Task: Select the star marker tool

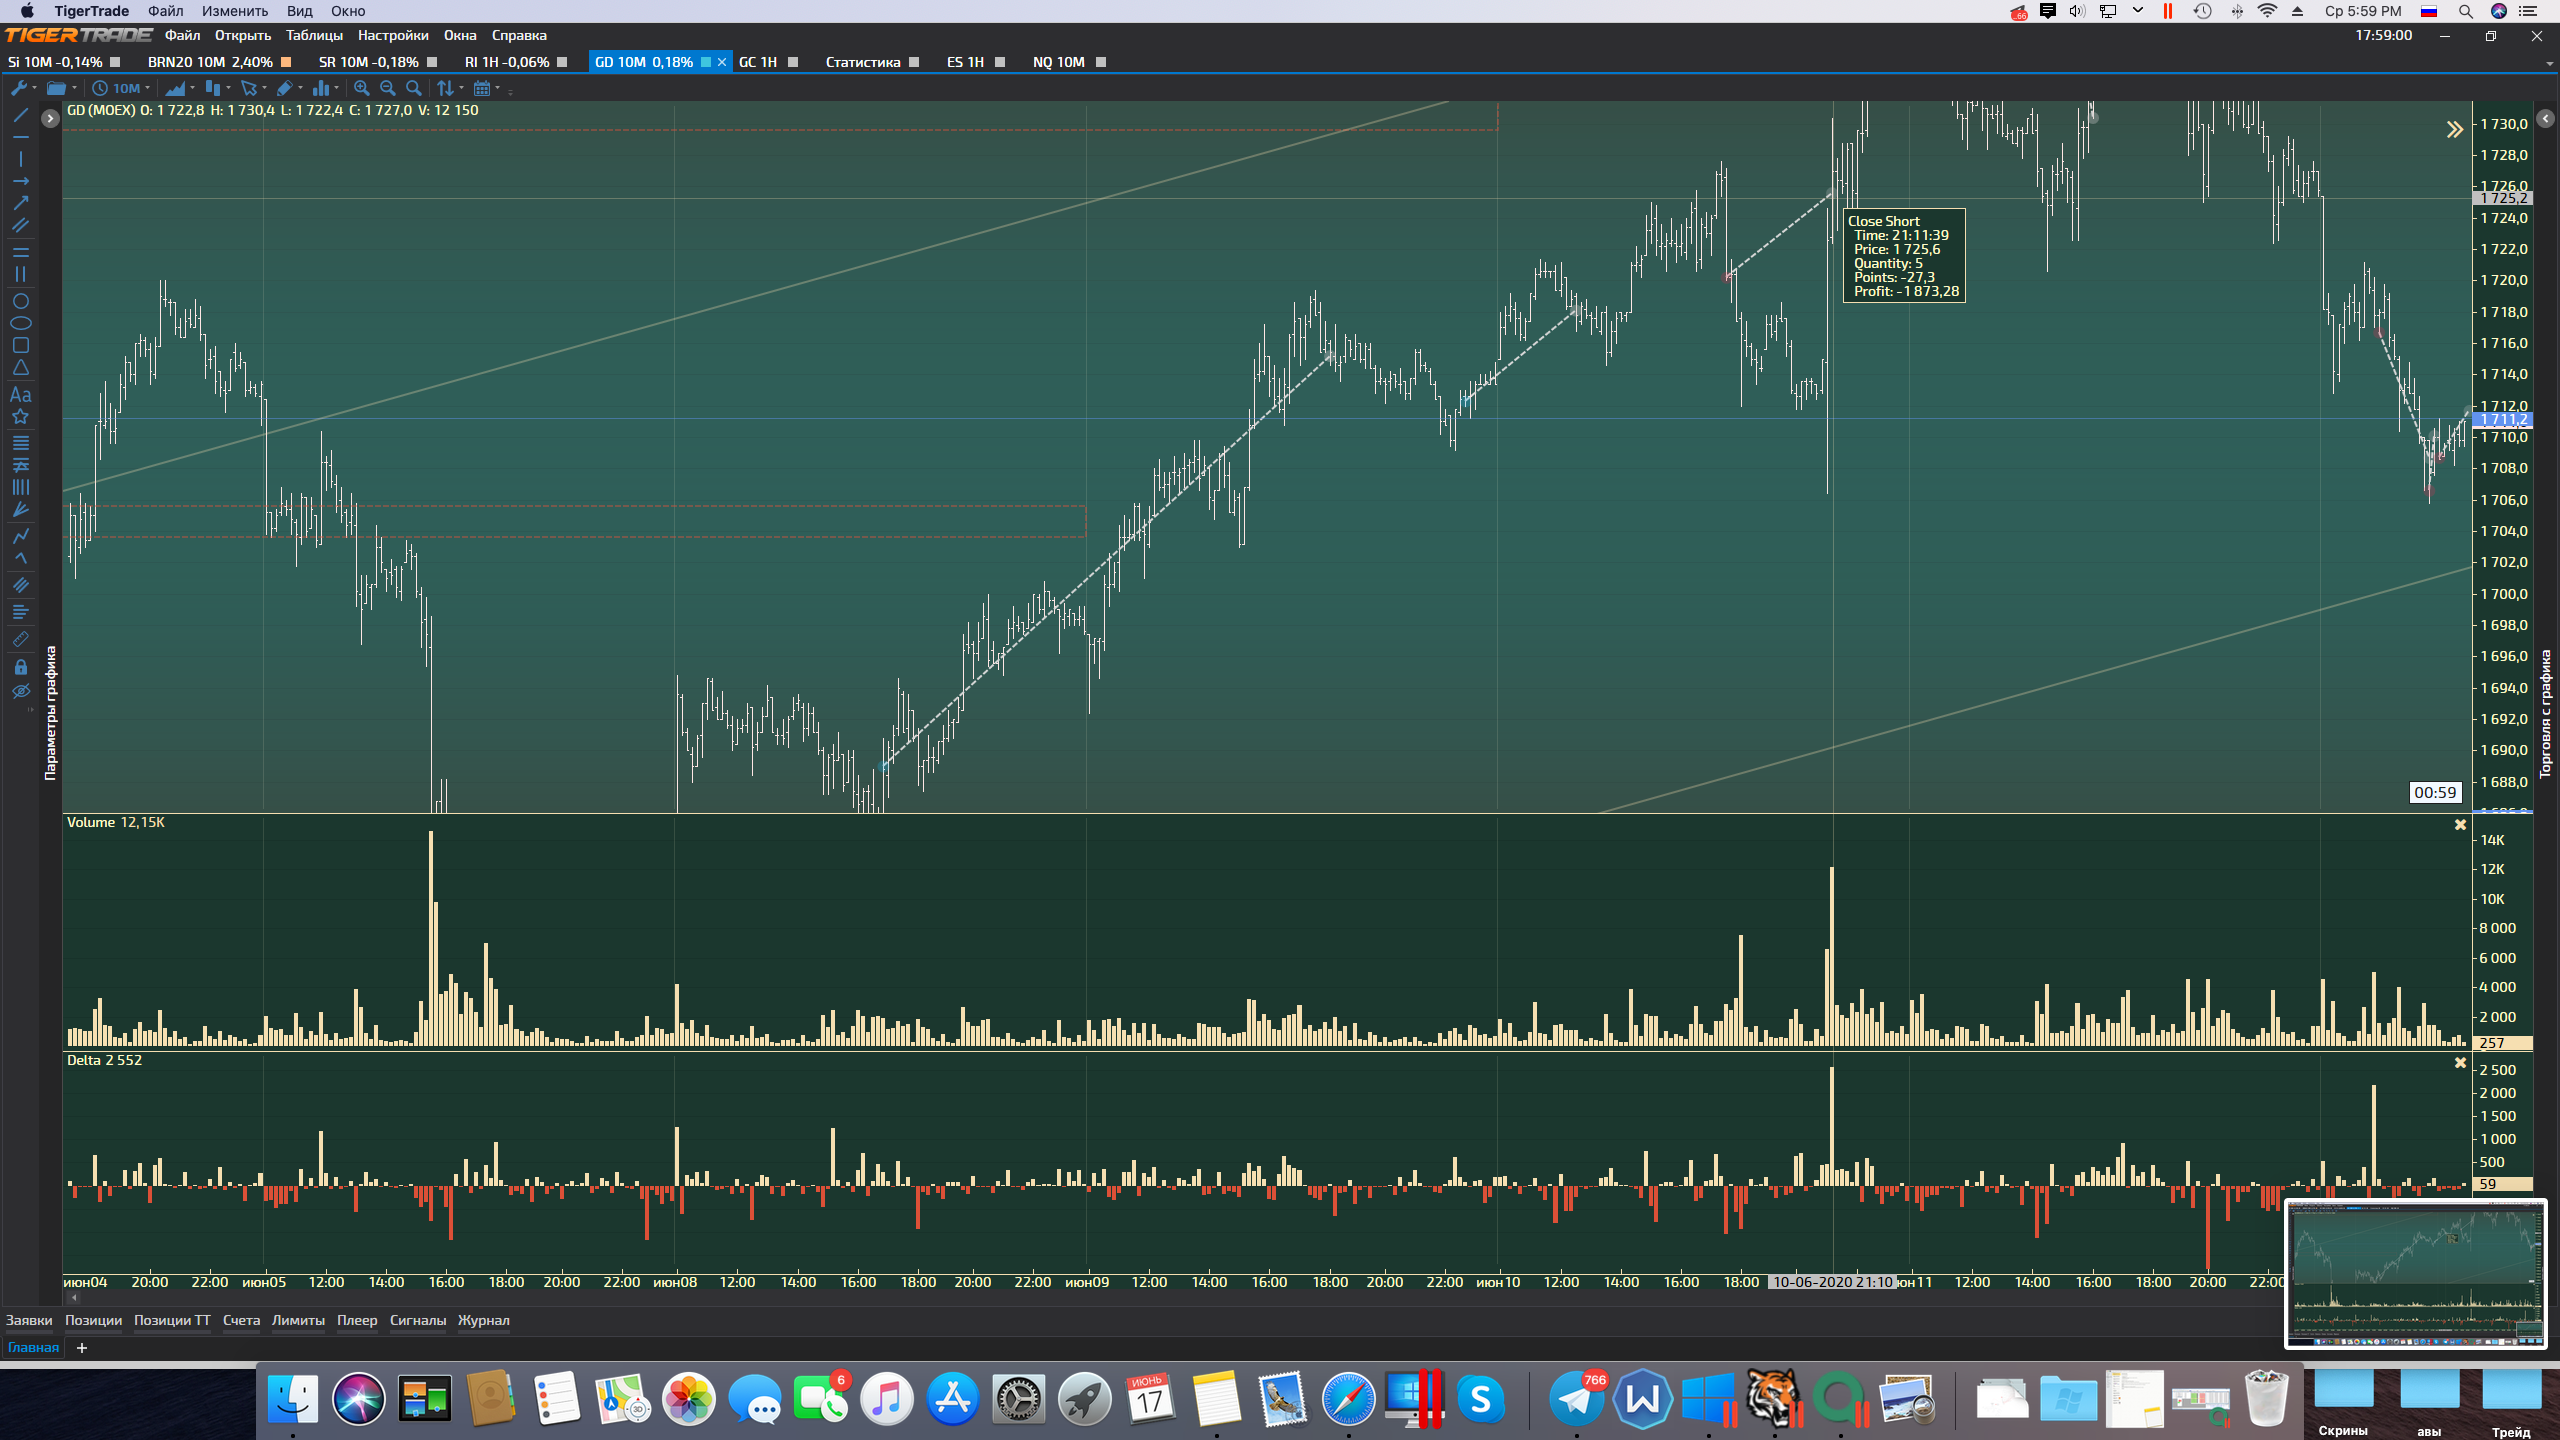Action: [20, 417]
